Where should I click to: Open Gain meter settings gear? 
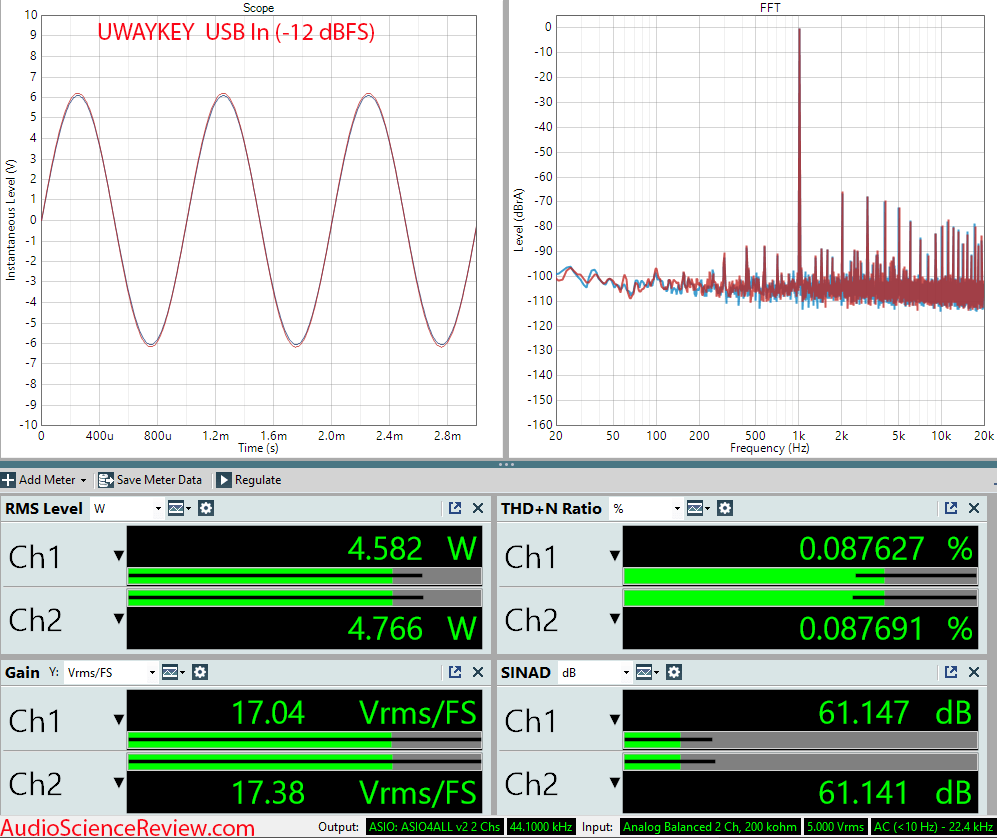[x=200, y=672]
